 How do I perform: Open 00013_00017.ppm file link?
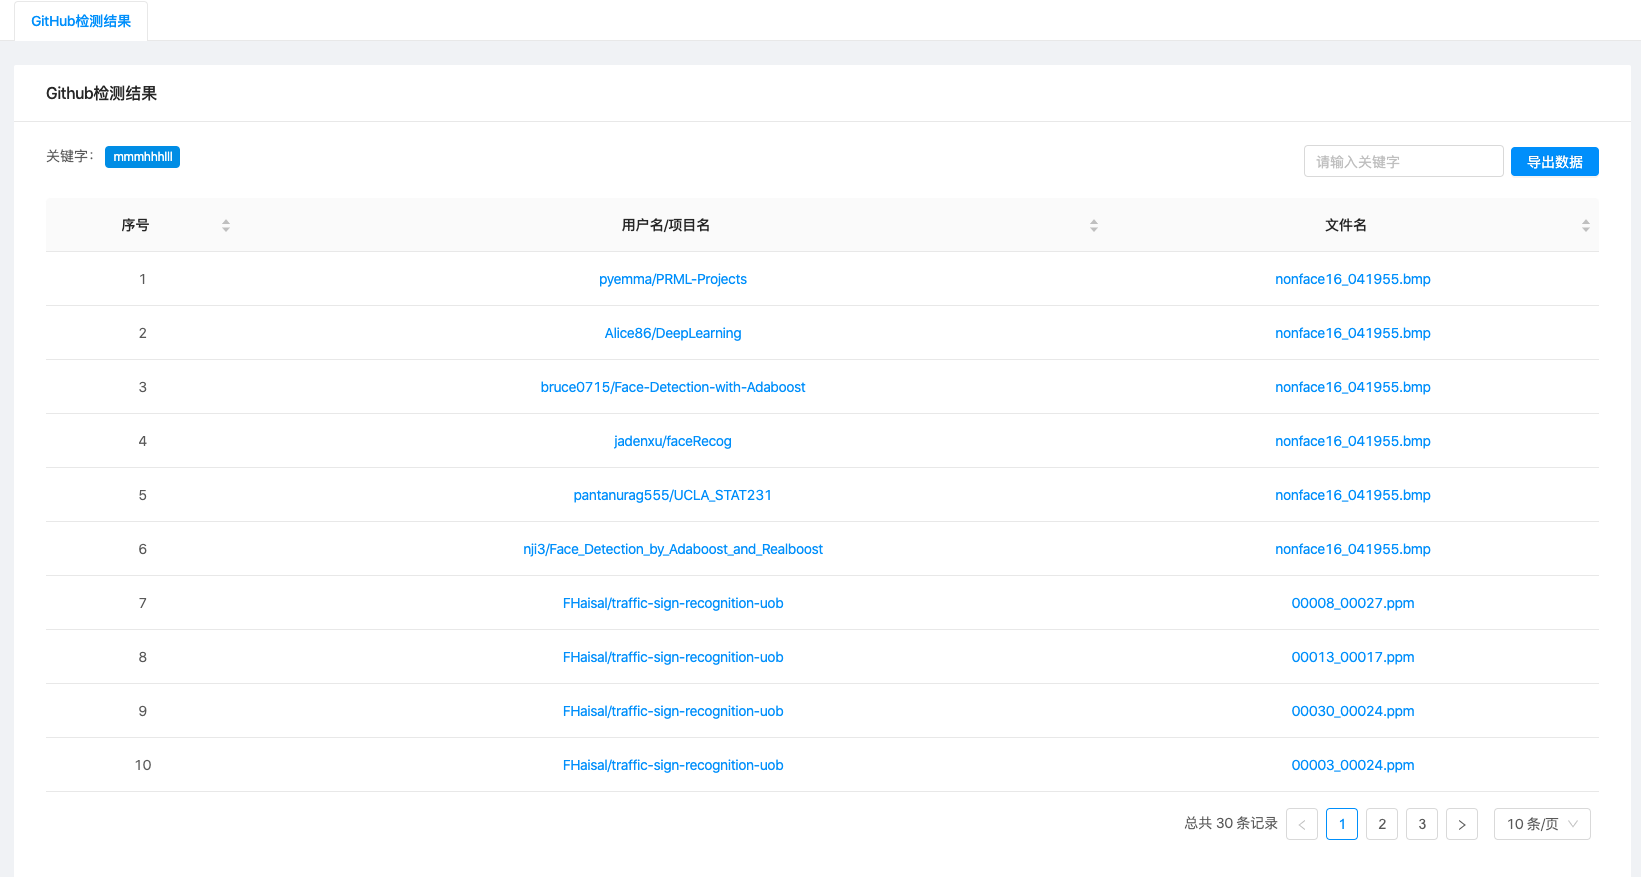[1353, 657]
